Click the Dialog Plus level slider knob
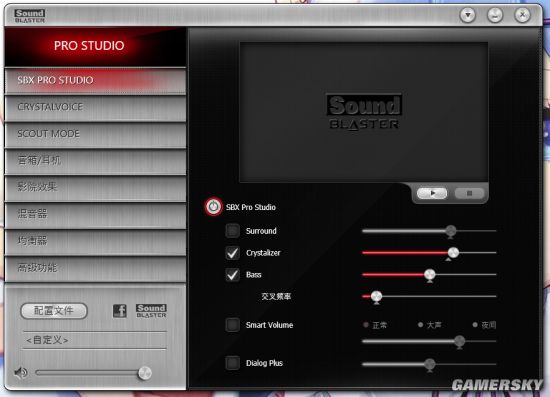Screen dimensions: 550x397 click(x=430, y=364)
